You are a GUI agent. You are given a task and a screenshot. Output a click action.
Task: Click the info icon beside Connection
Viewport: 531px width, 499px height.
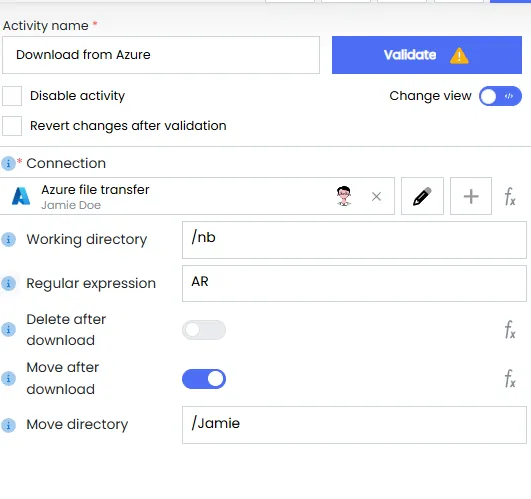pyautogui.click(x=8, y=163)
